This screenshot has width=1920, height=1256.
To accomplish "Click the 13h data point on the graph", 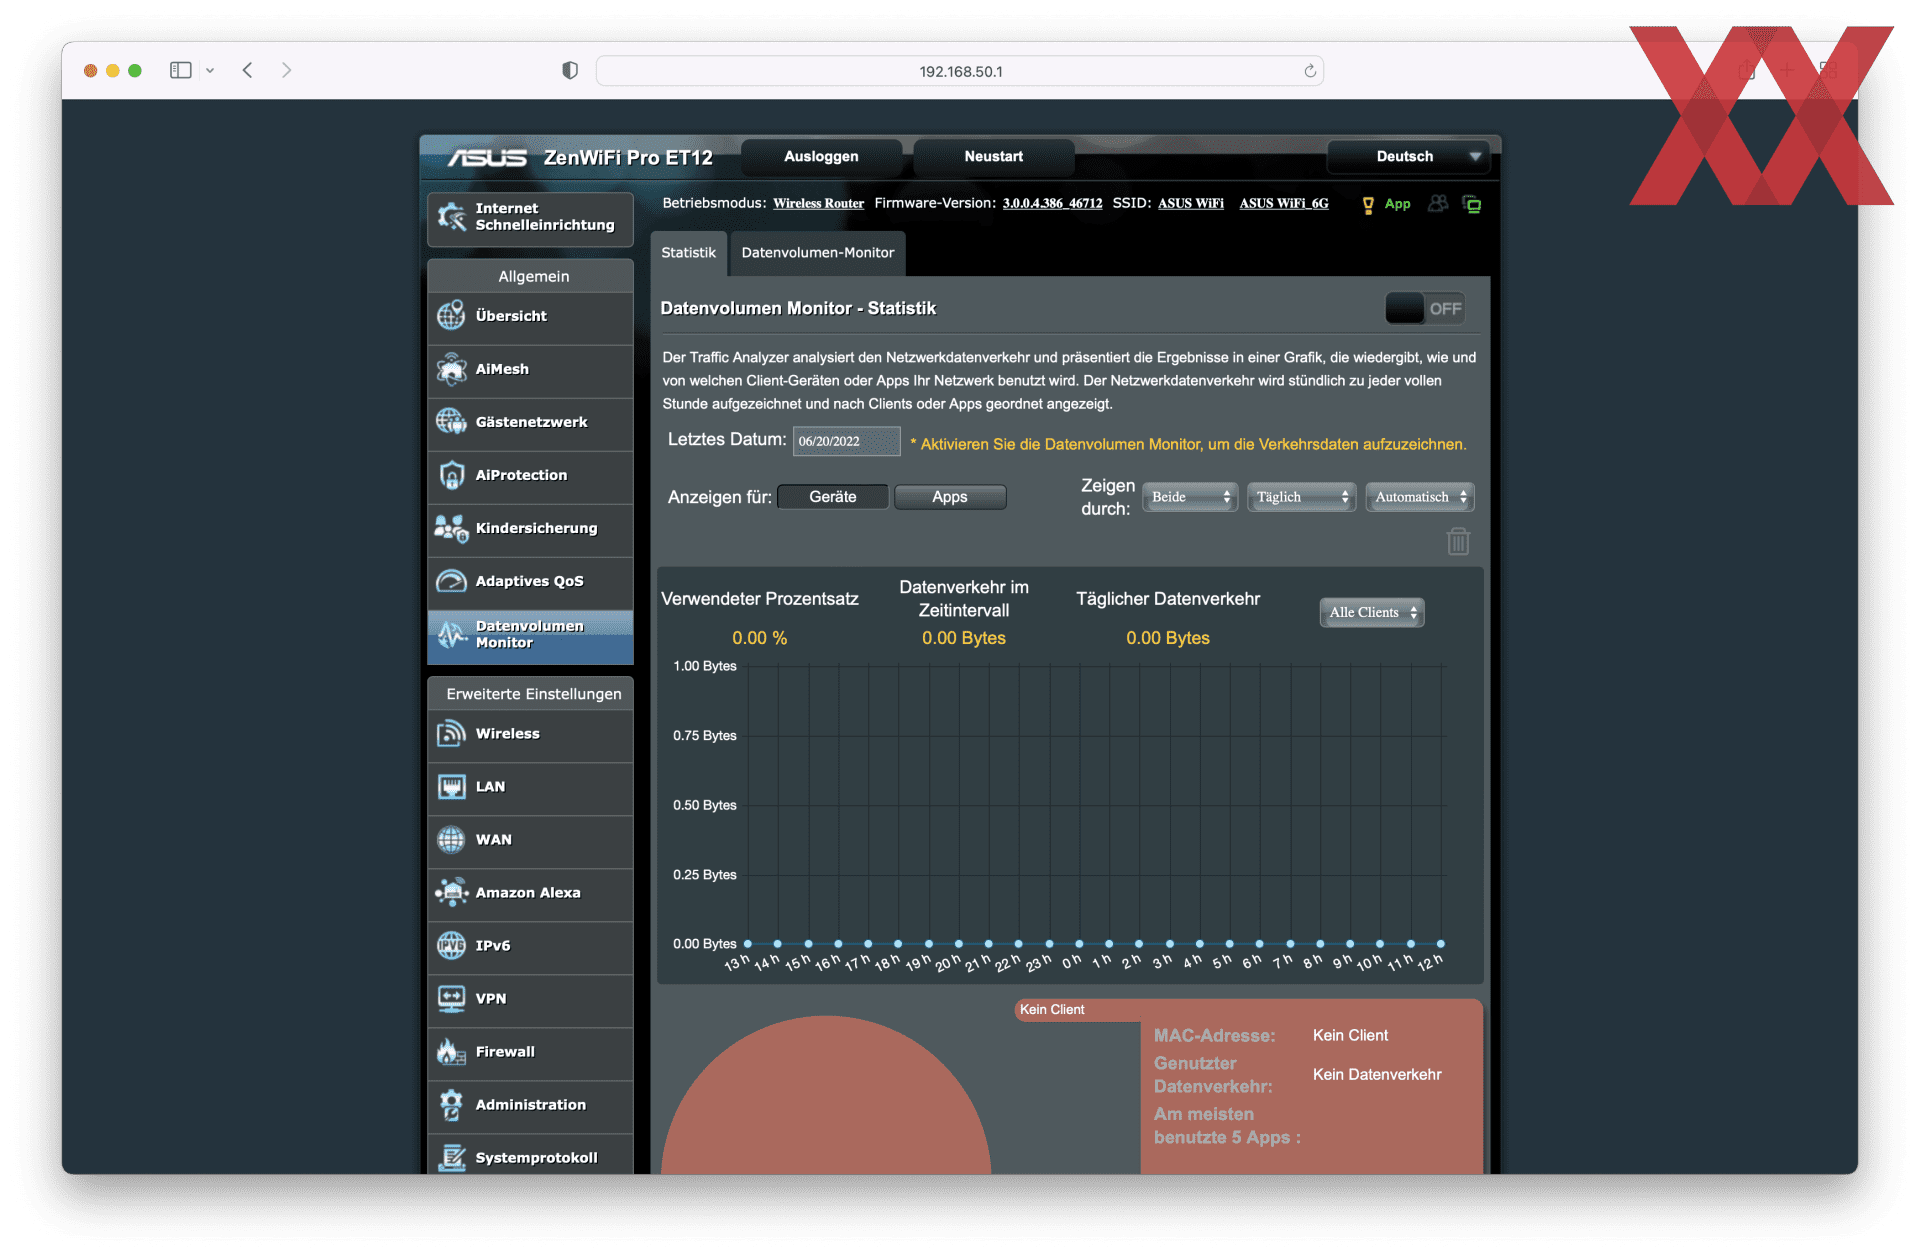I will 747,943.
